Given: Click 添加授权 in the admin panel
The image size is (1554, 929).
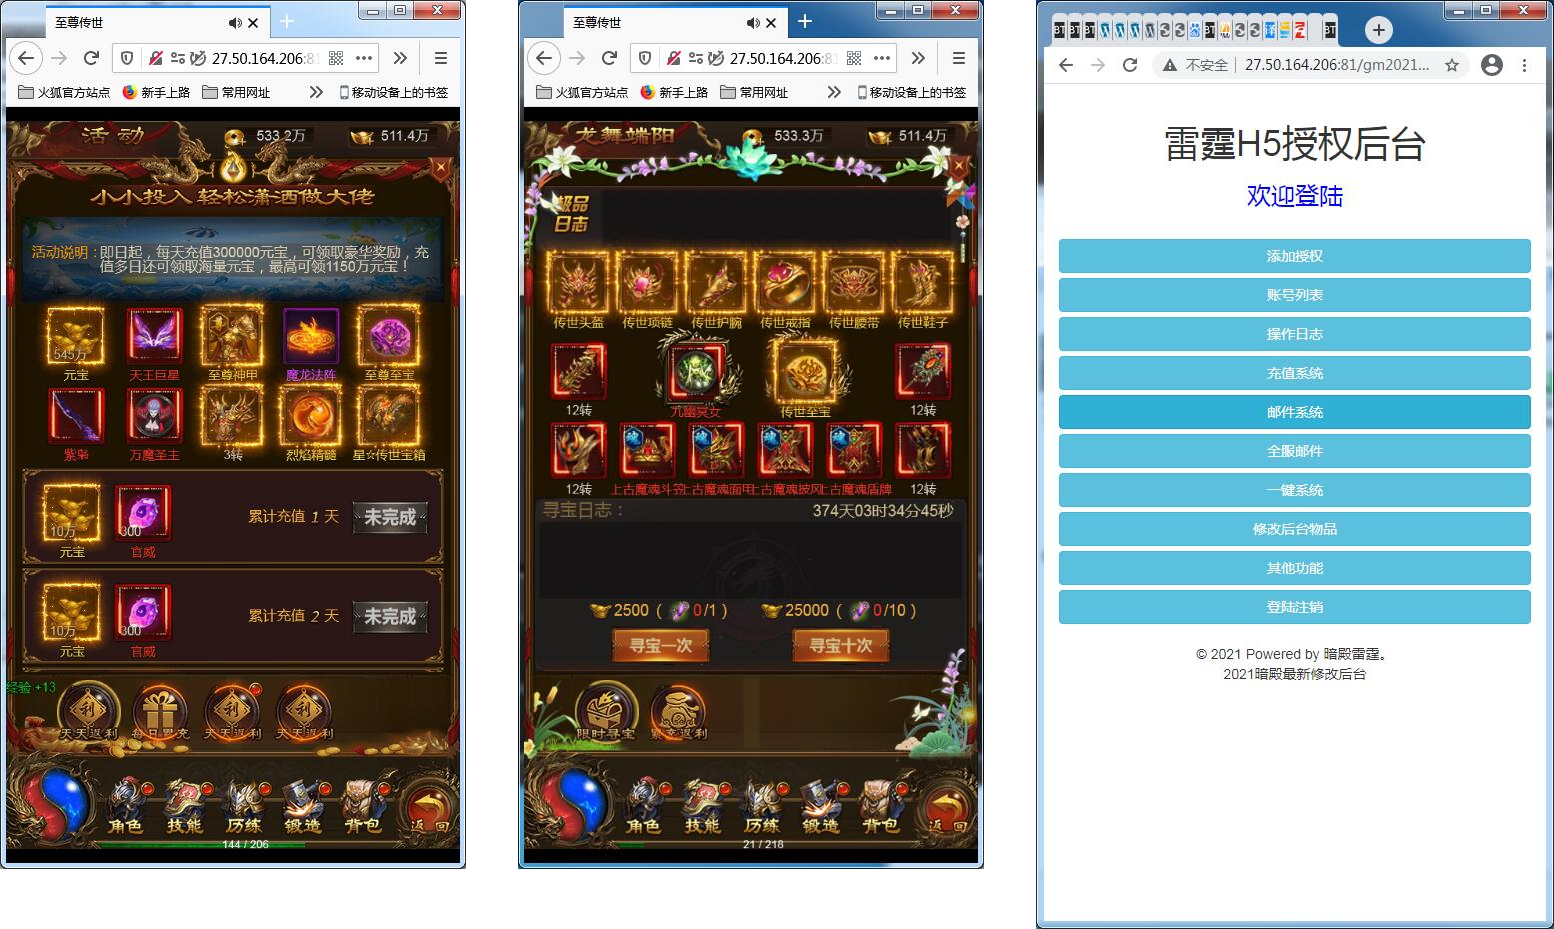Looking at the screenshot, I should tap(1295, 256).
